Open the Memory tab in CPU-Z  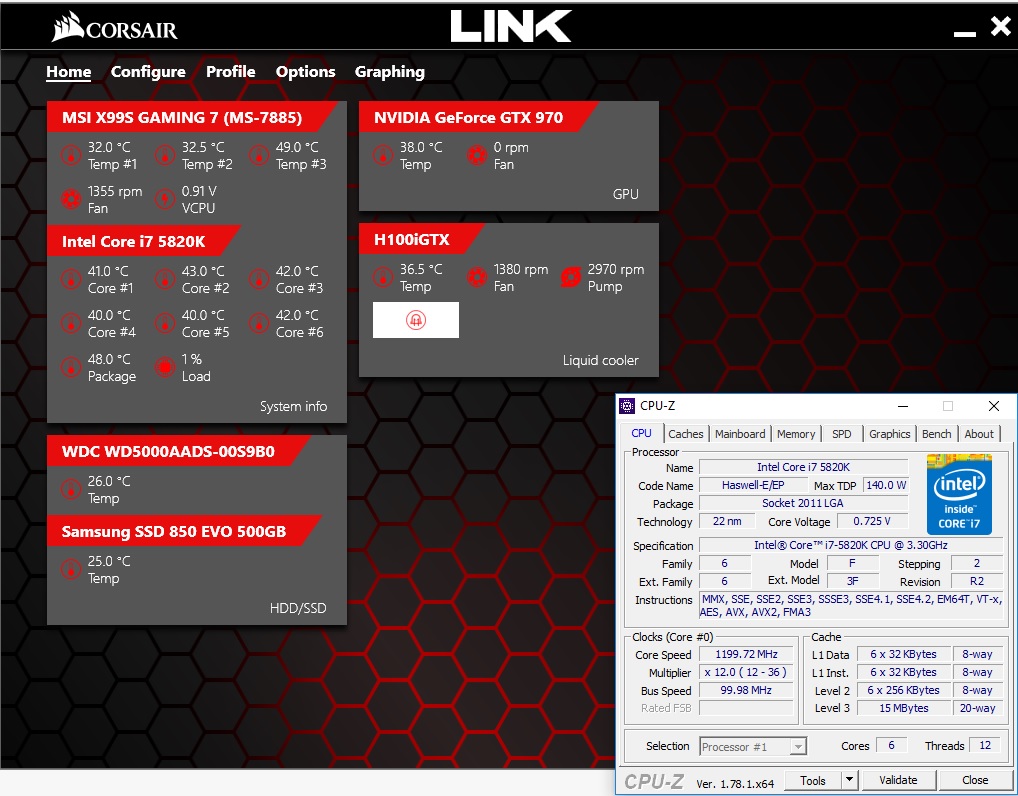tap(796, 434)
